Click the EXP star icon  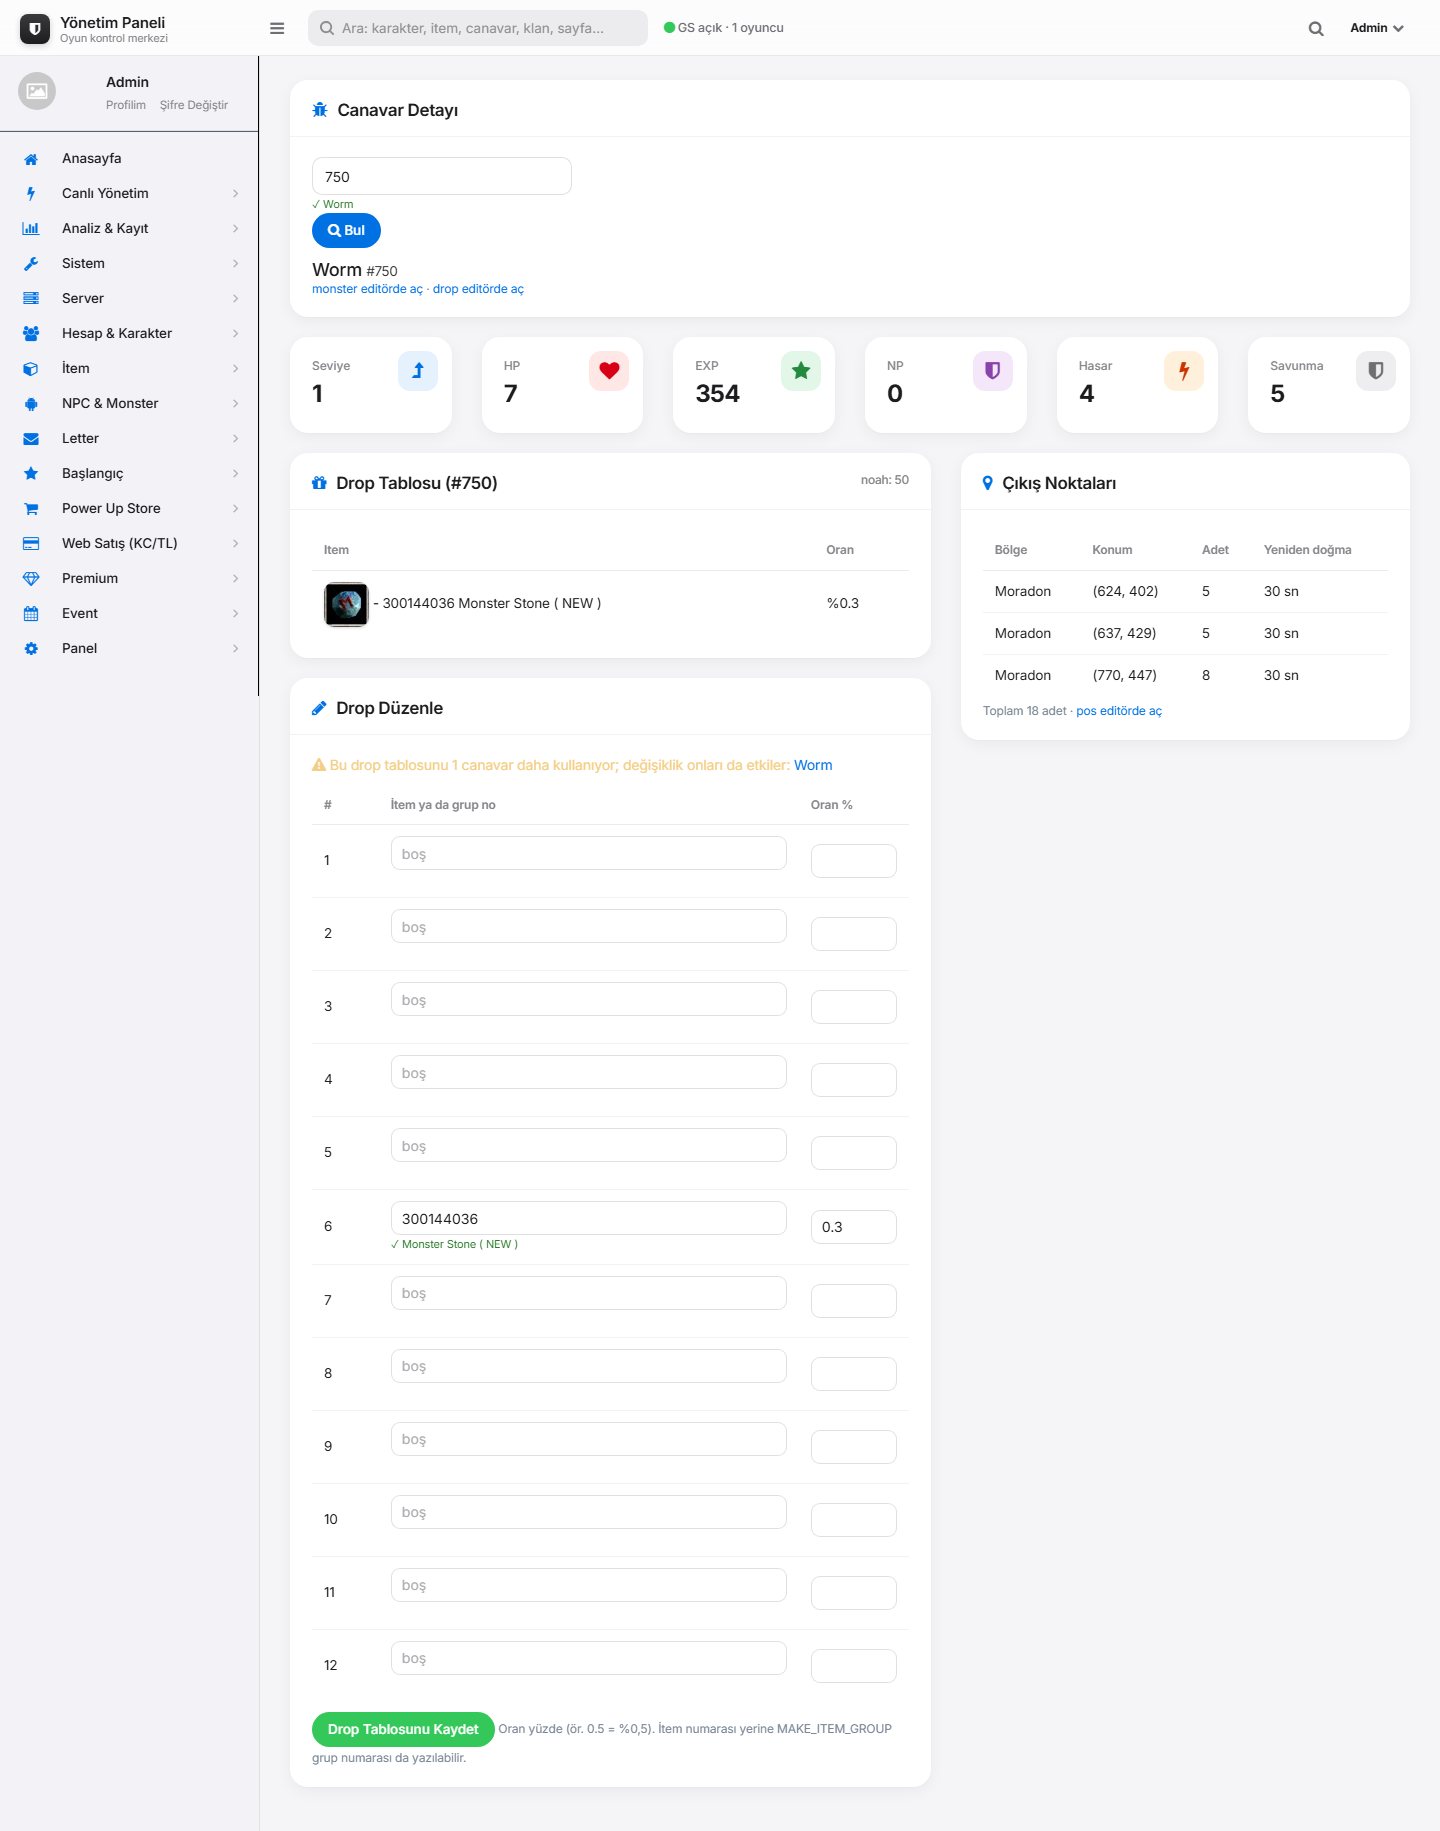click(801, 371)
